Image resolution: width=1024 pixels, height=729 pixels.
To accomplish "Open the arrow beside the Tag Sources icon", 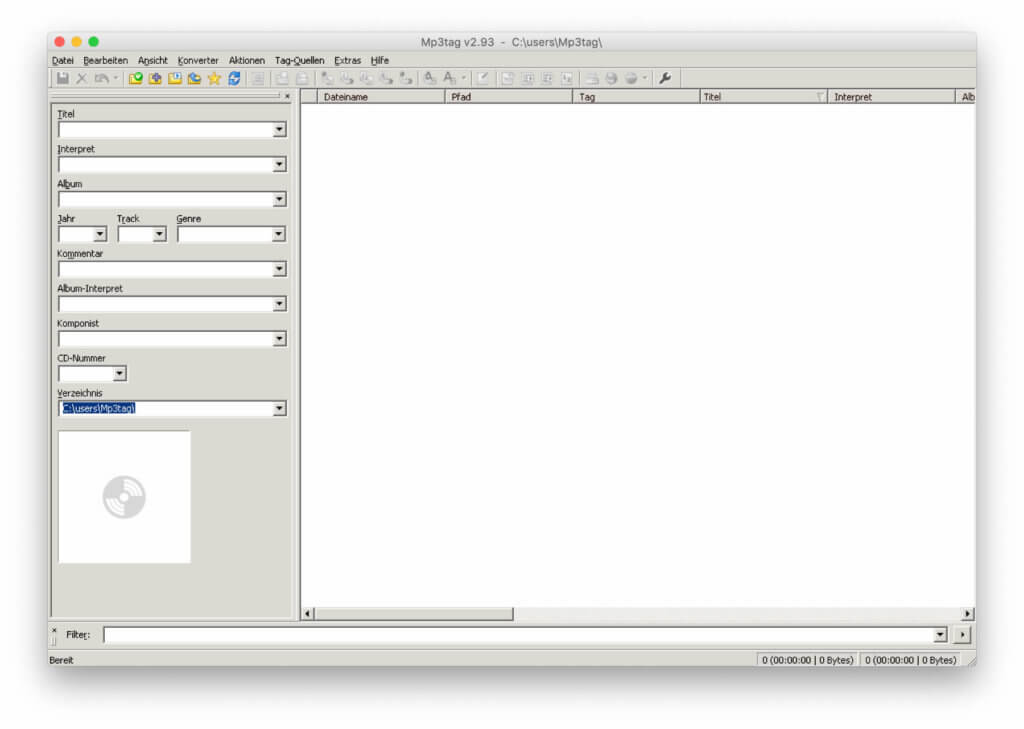I will coord(645,78).
